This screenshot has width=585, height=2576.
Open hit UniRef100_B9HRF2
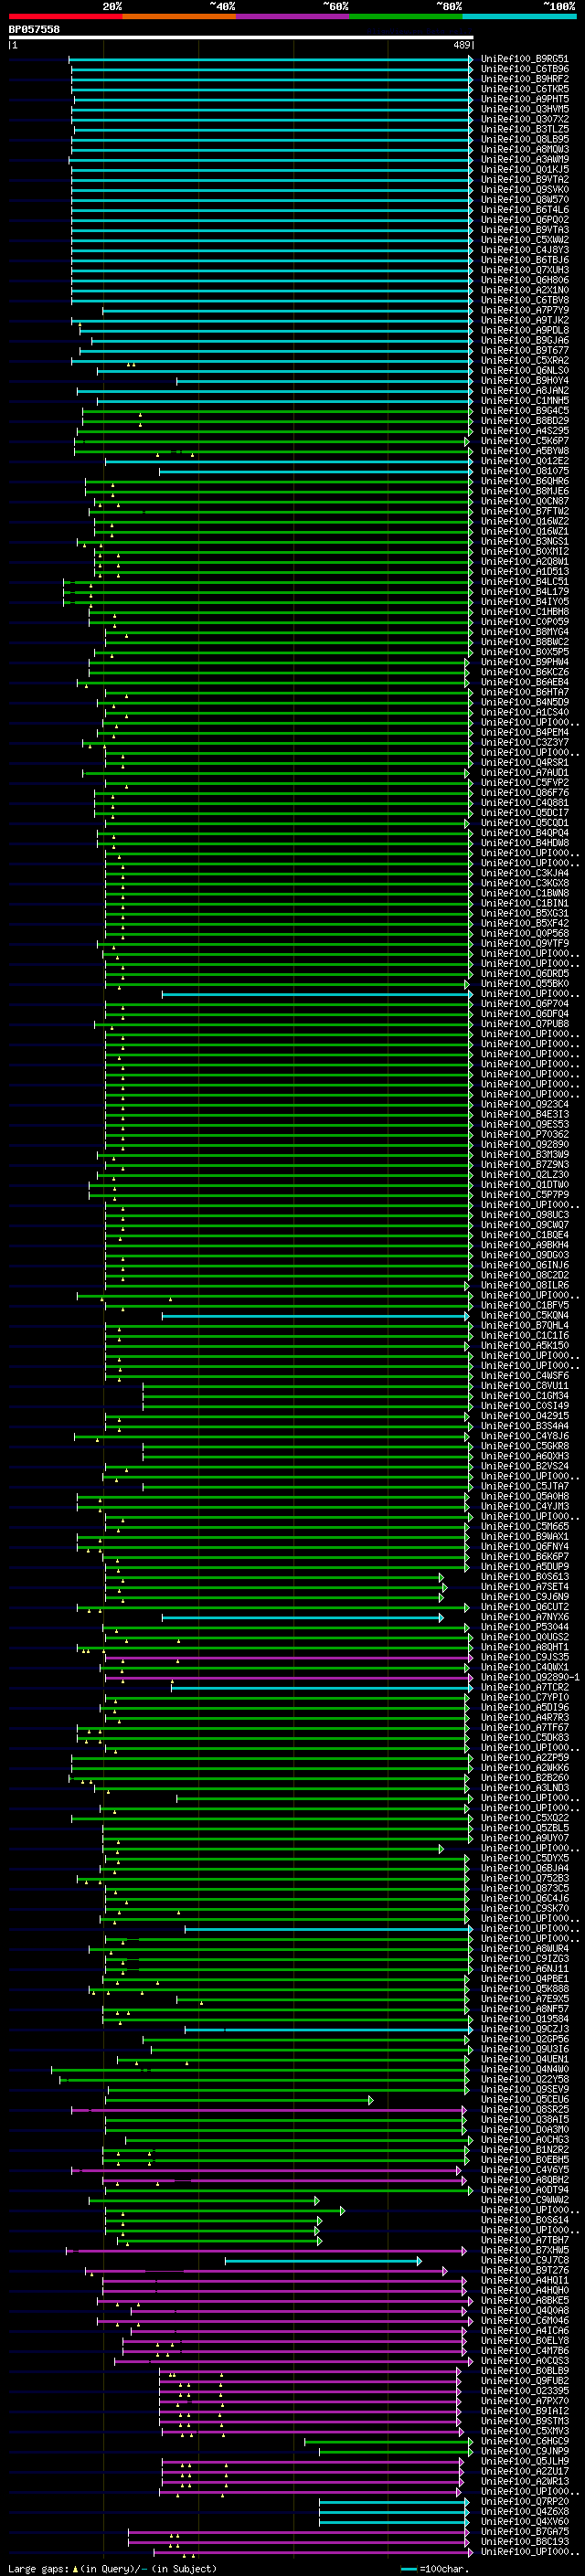tap(525, 79)
